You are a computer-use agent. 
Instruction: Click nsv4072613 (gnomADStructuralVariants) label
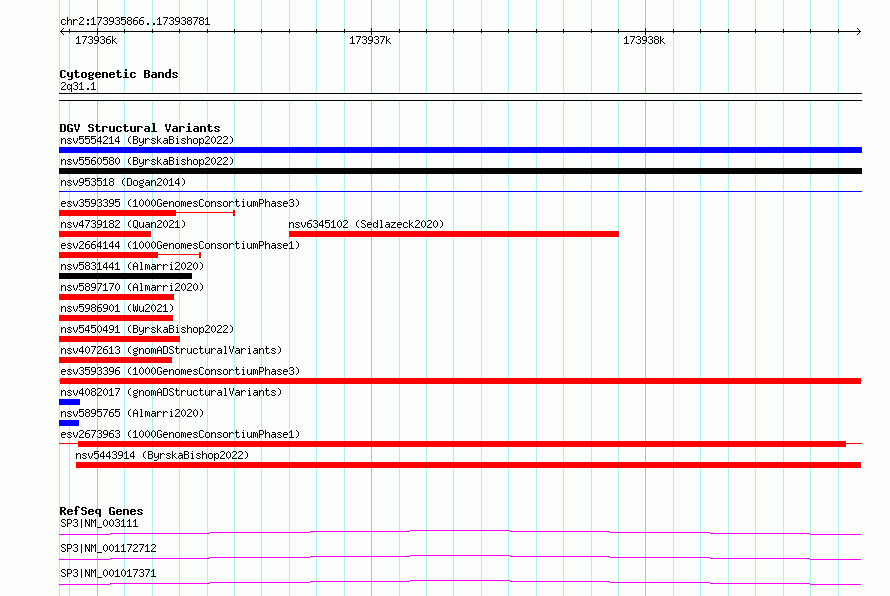pos(171,350)
